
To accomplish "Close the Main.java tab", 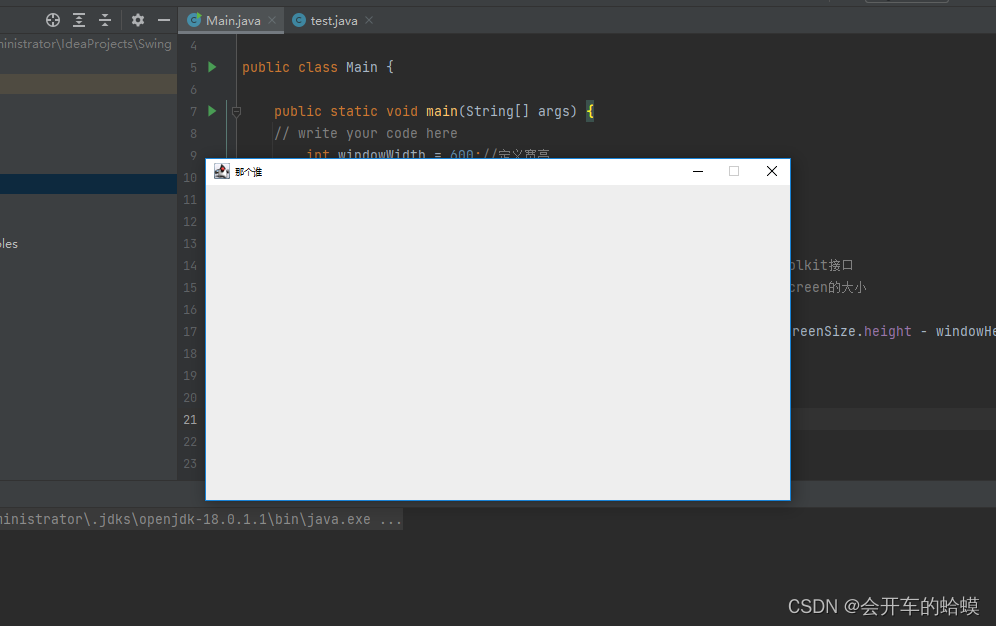I will 272,20.
